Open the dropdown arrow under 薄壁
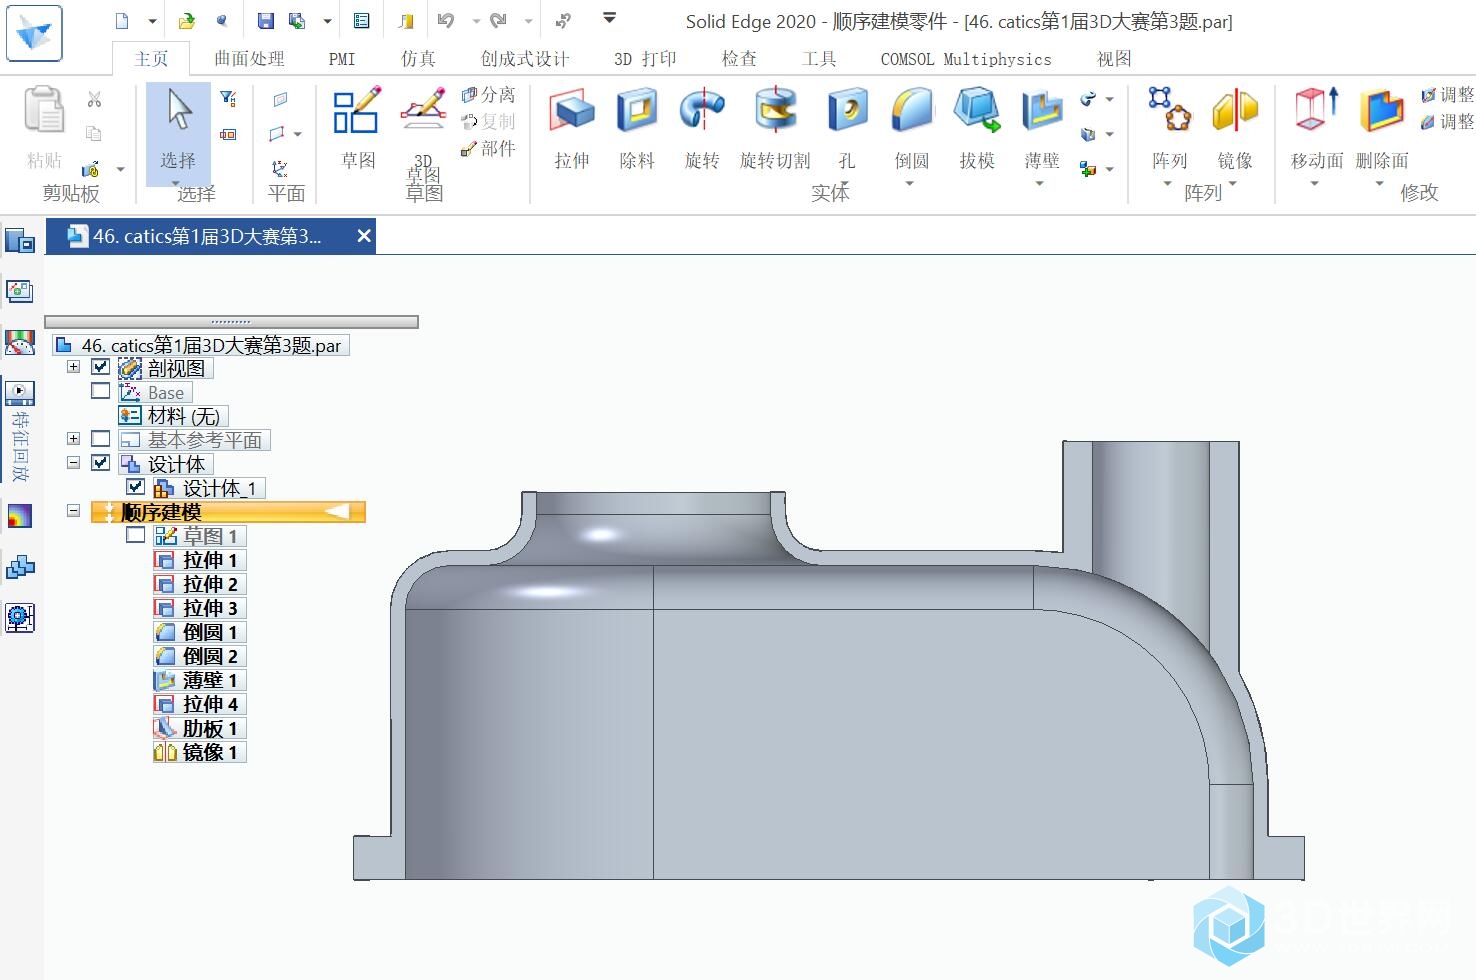The image size is (1476, 980). click(x=1040, y=184)
